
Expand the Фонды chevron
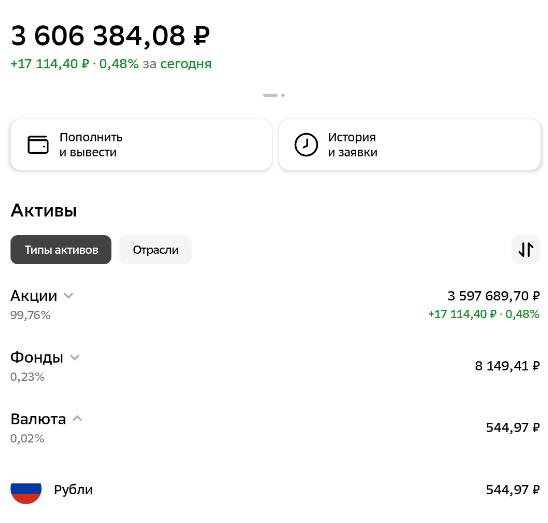click(75, 358)
